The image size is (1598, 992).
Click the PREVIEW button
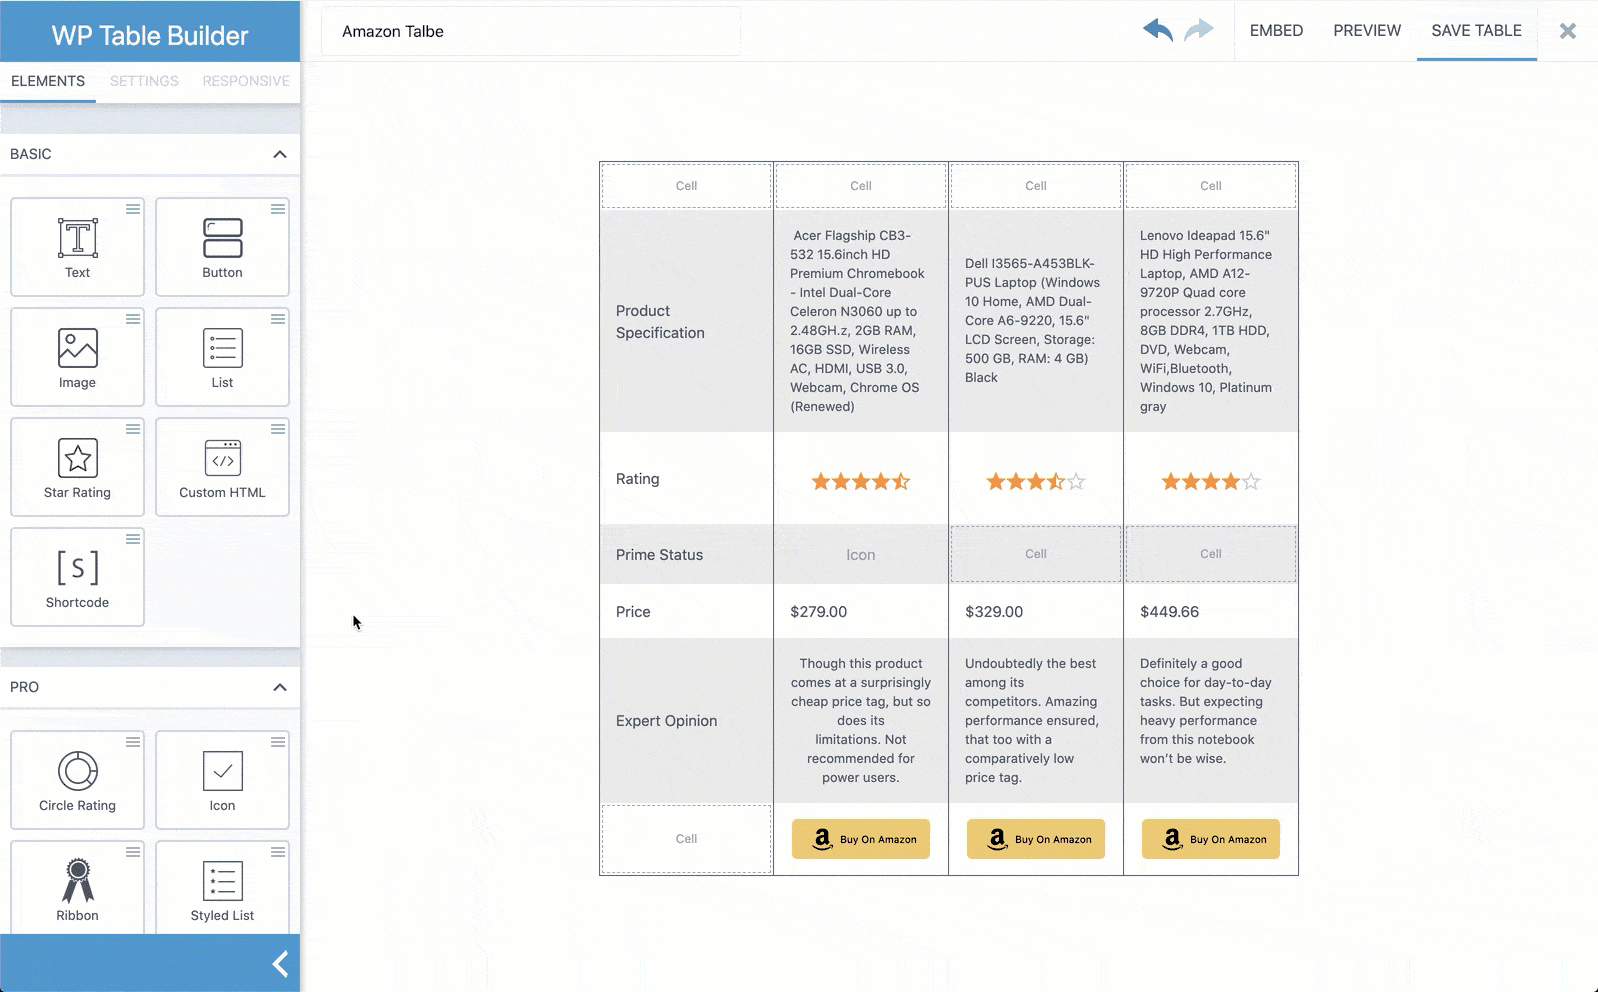[1367, 31]
